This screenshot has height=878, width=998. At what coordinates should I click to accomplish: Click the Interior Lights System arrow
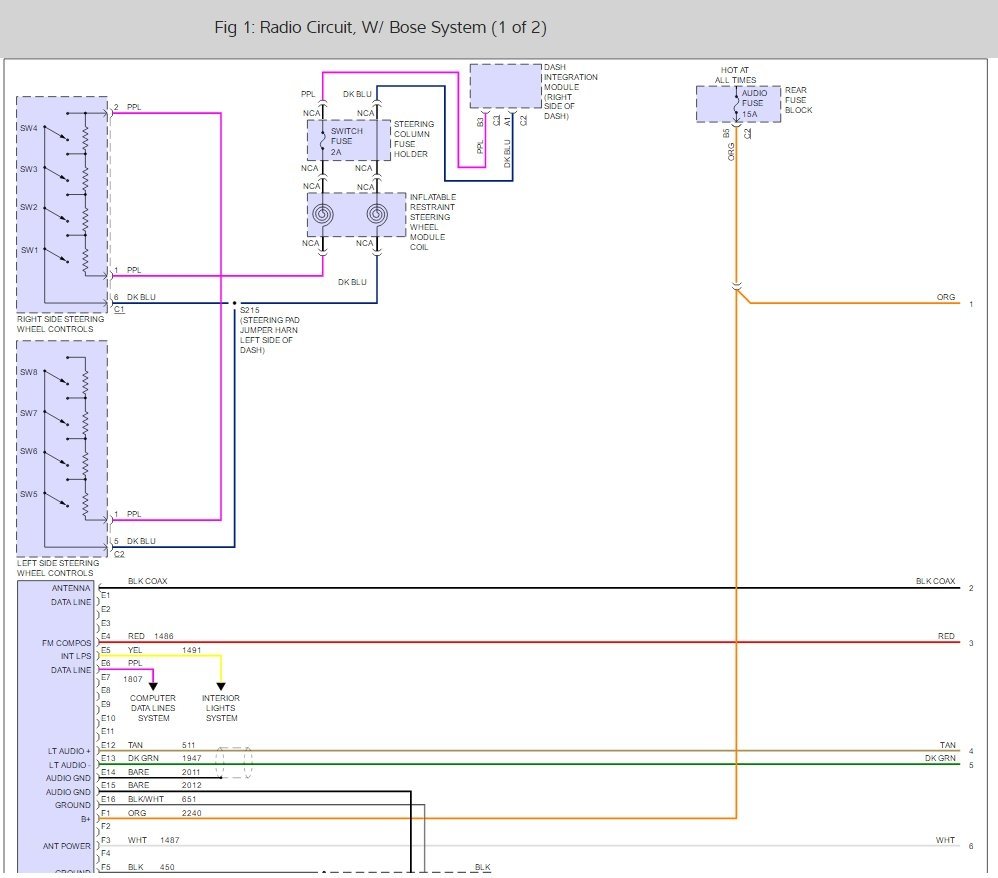coord(221,686)
